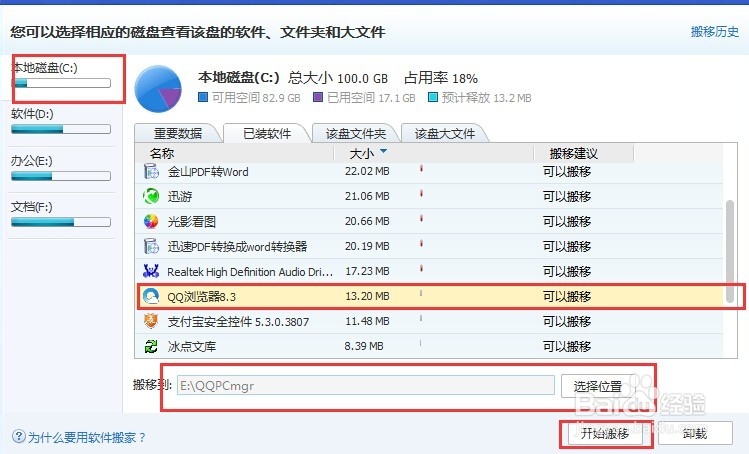Click the 17.23 MB size value

[367, 271]
